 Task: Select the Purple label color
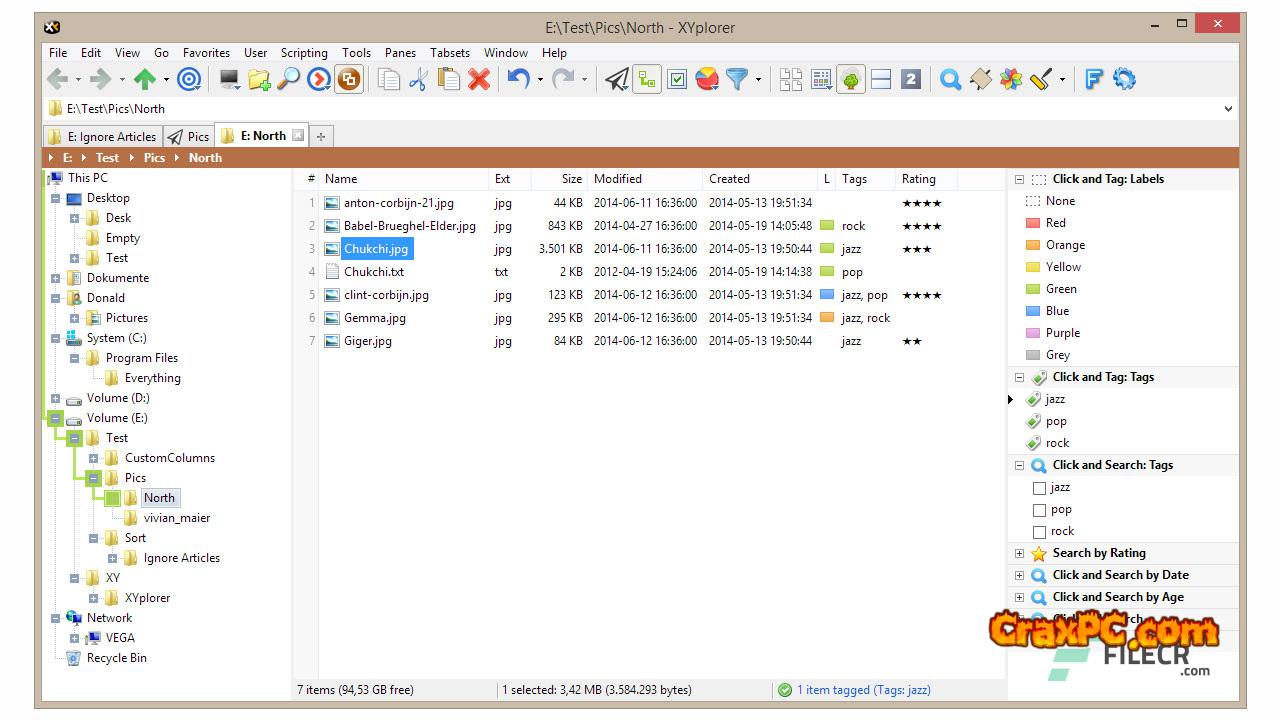point(1062,333)
